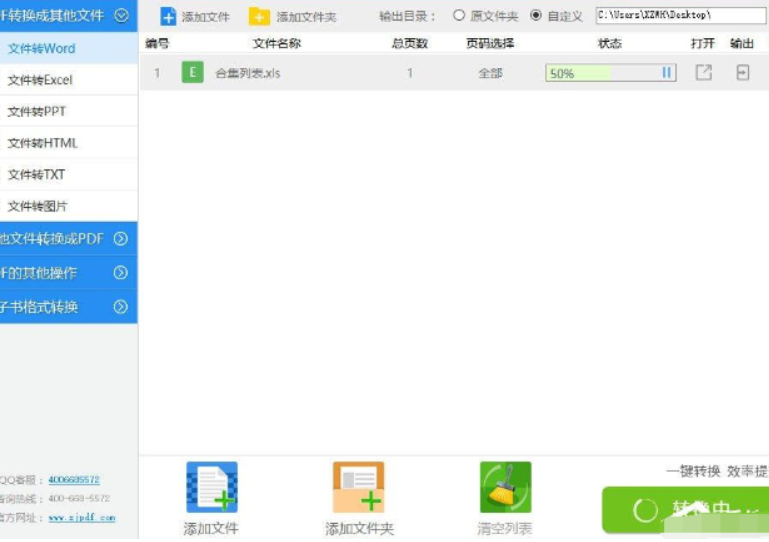Select the 原文件夹 output radio button
Screen dimensions: 769x542
pyautogui.click(x=459, y=15)
